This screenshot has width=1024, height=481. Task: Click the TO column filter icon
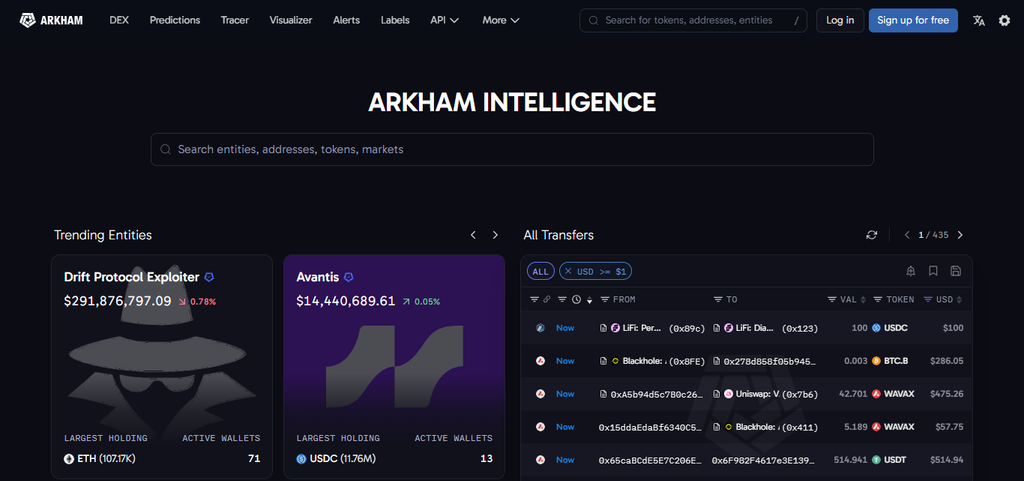tap(718, 300)
